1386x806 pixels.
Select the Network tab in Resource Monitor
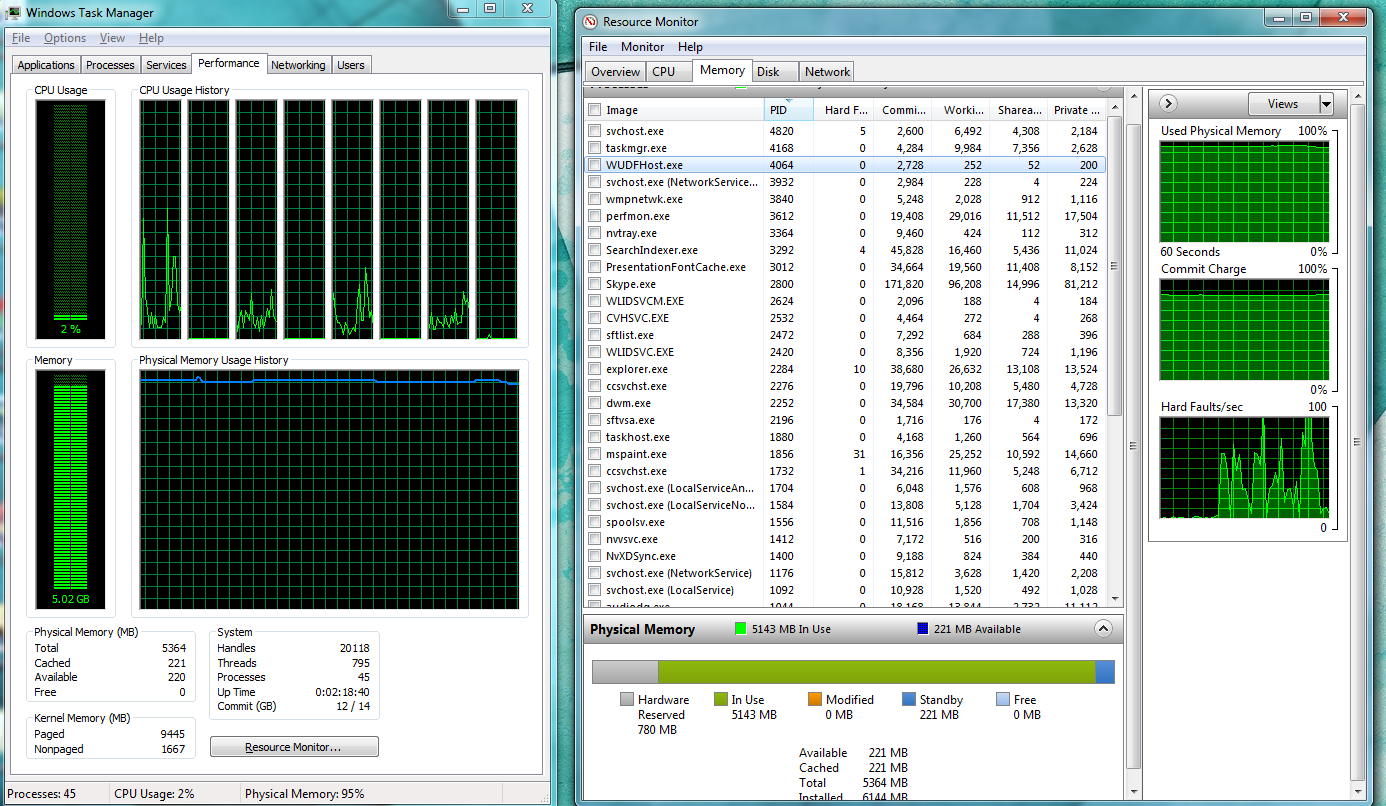click(827, 72)
